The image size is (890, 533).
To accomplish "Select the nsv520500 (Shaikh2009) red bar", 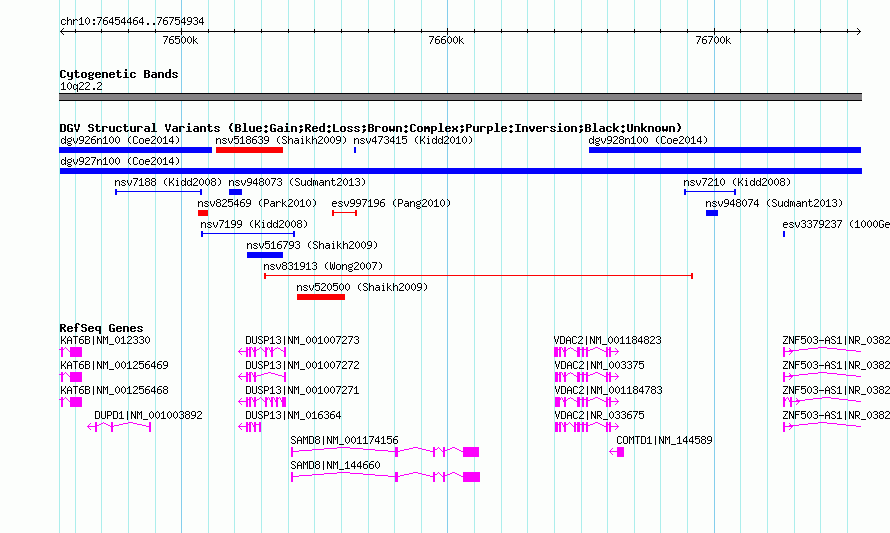I will (321, 297).
